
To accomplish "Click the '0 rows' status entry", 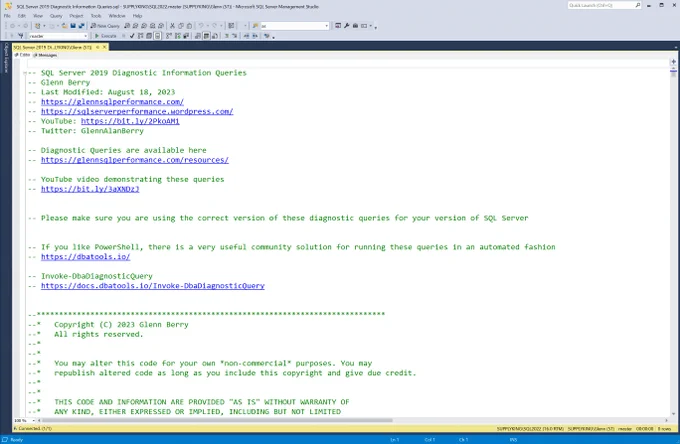I will click(x=664, y=429).
